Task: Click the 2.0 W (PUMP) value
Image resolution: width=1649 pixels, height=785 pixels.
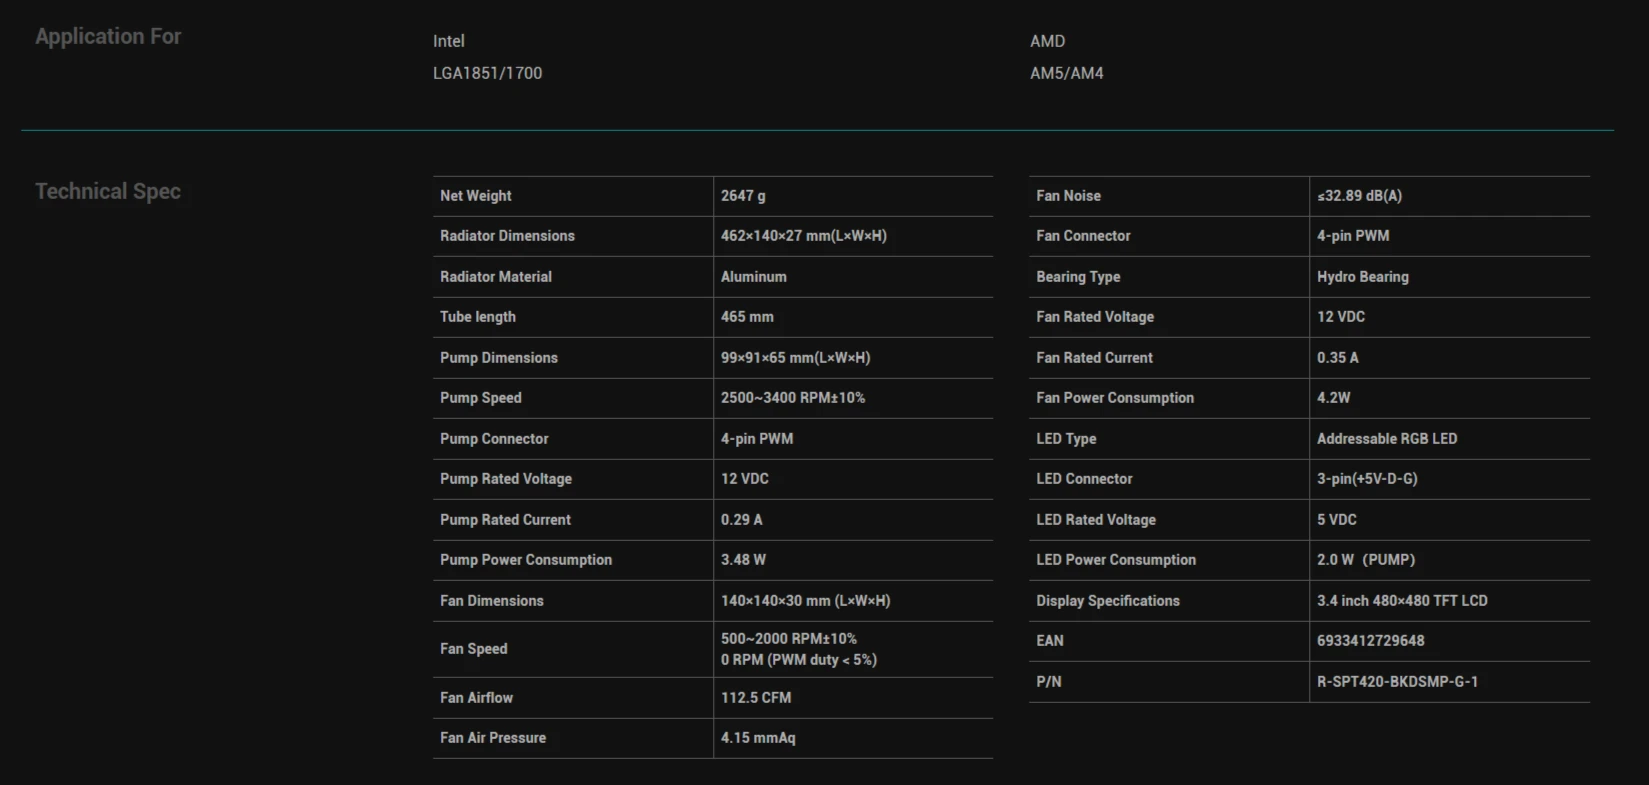Action: point(1366,560)
